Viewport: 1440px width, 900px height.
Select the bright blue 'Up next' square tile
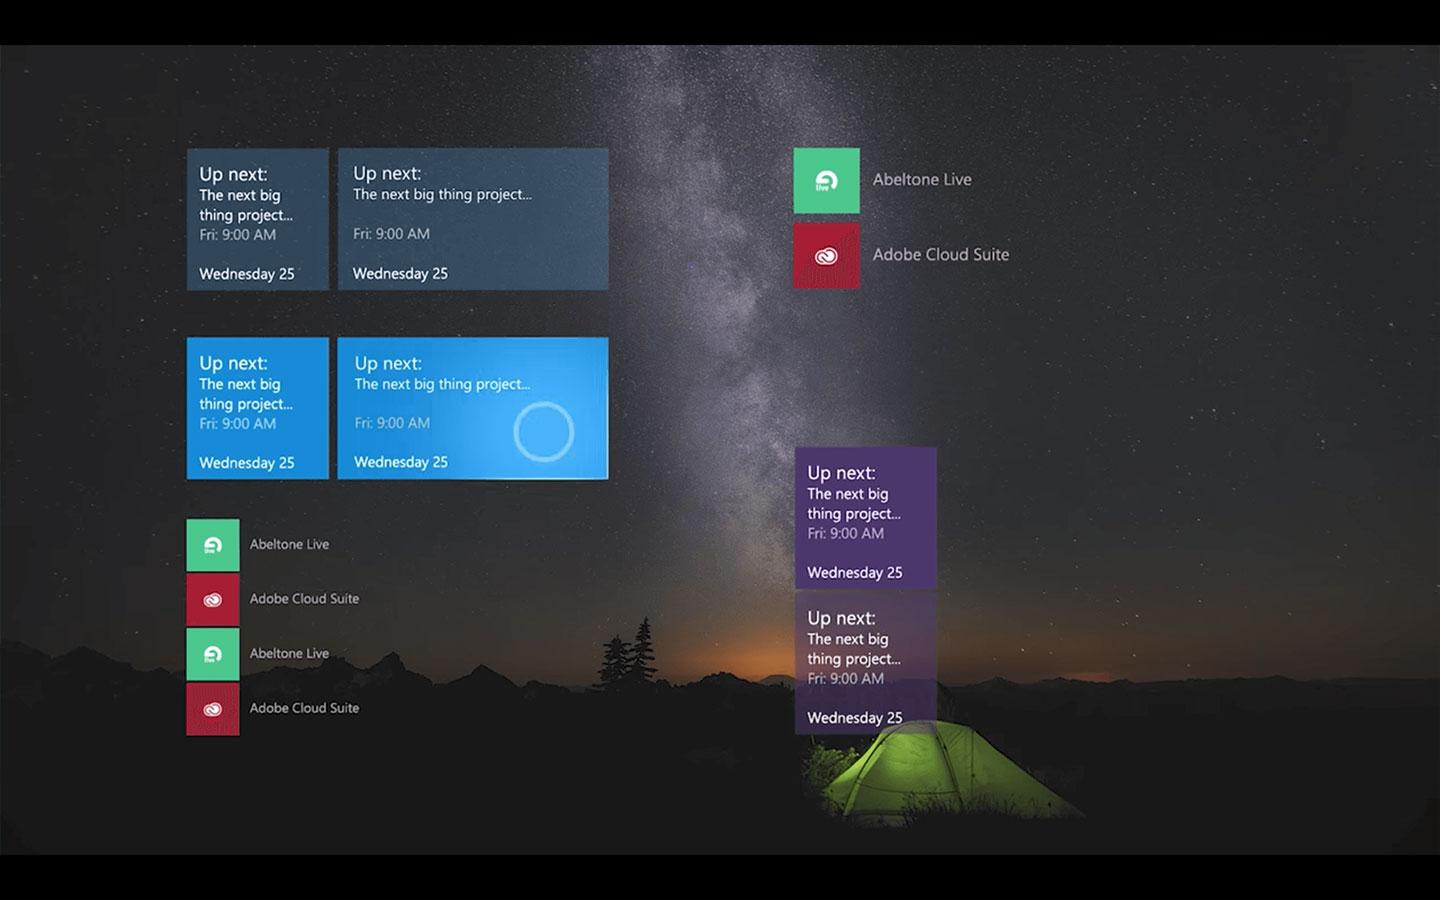(256, 408)
